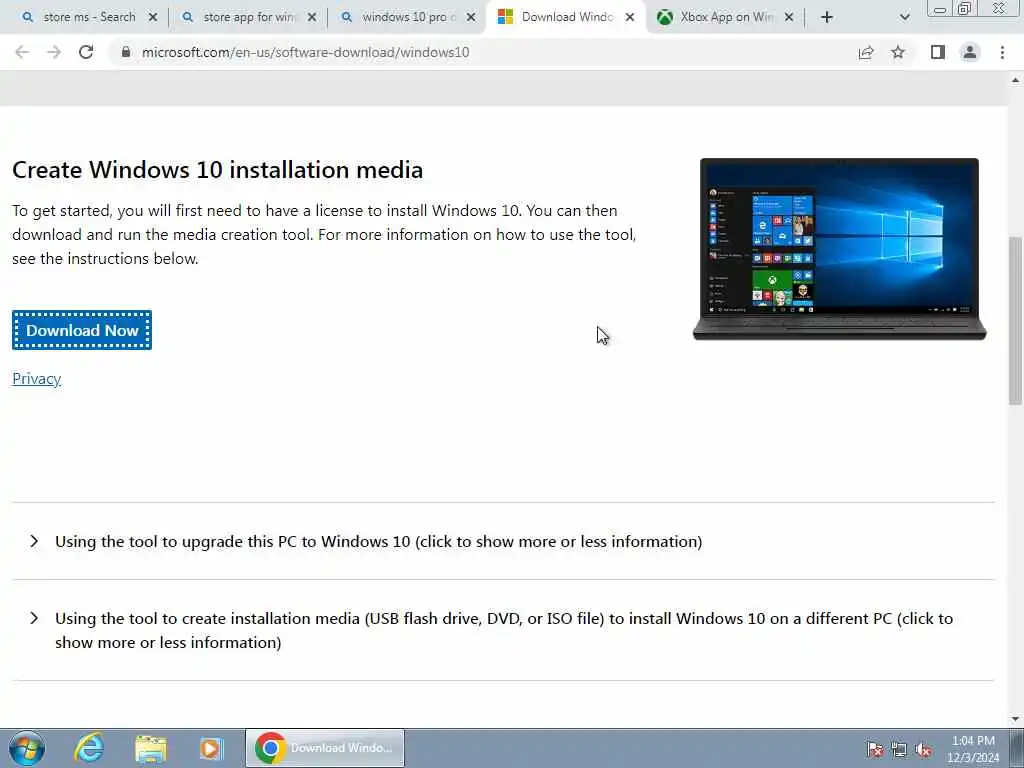Click the muted volume tray icon
The width and height of the screenshot is (1024, 768).
coord(923,750)
